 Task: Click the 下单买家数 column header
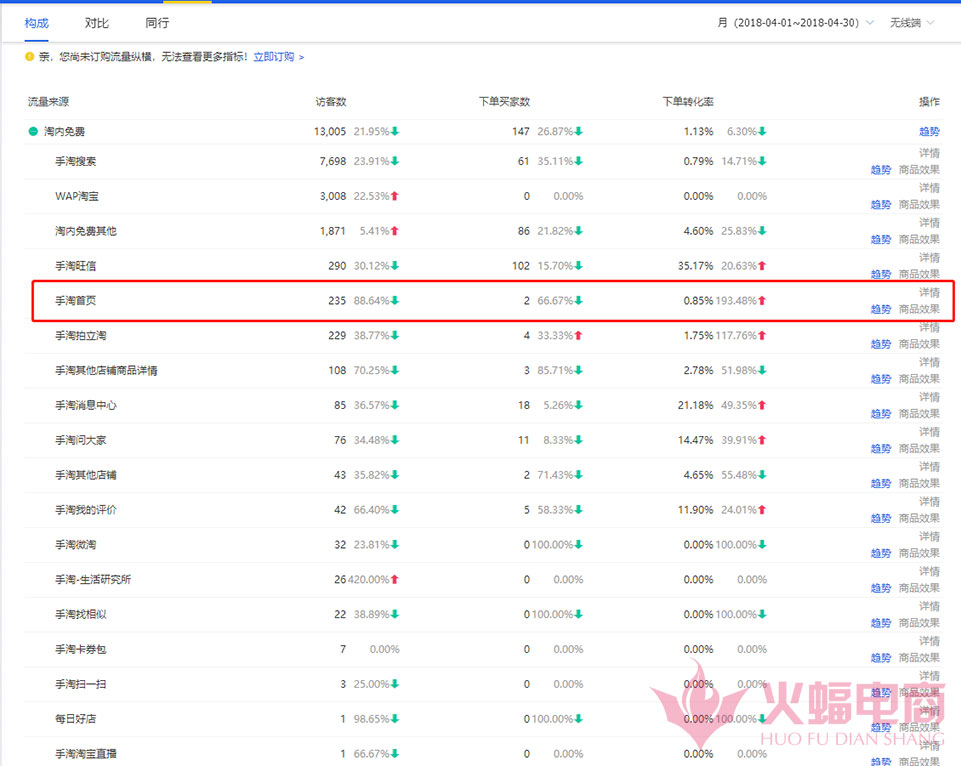[x=504, y=102]
